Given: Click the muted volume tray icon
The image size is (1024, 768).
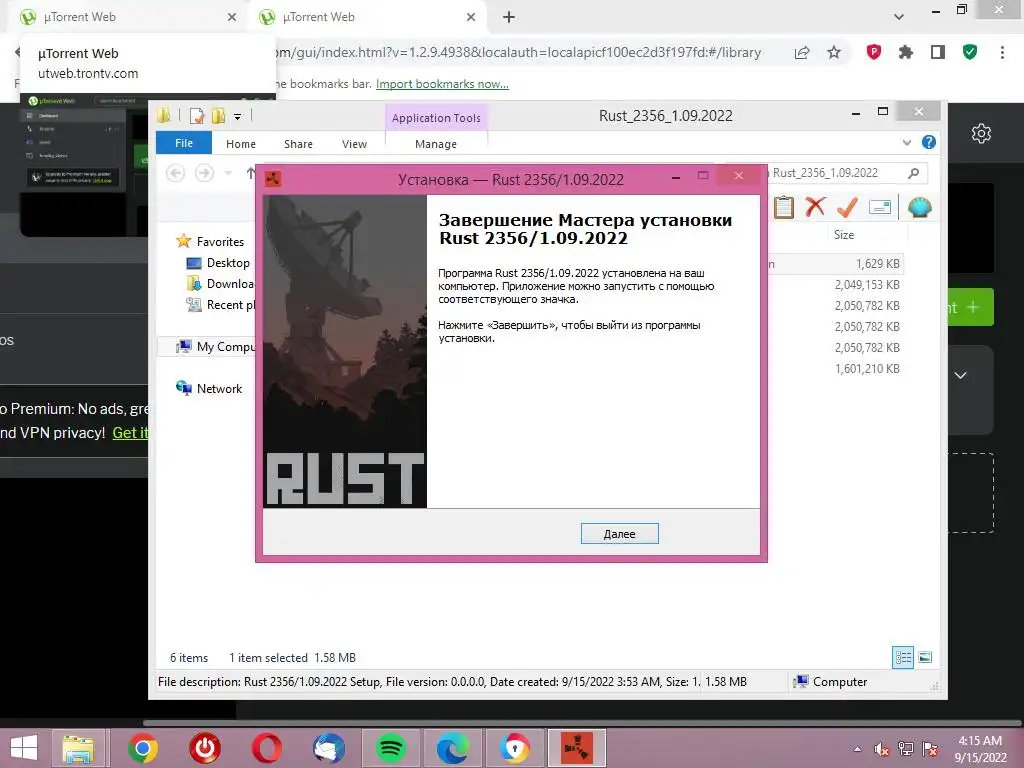Looking at the screenshot, I should coord(881,749).
